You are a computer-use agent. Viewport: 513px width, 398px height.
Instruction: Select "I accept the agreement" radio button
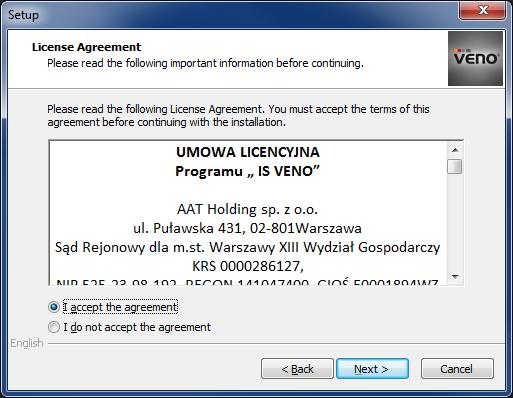tap(54, 307)
